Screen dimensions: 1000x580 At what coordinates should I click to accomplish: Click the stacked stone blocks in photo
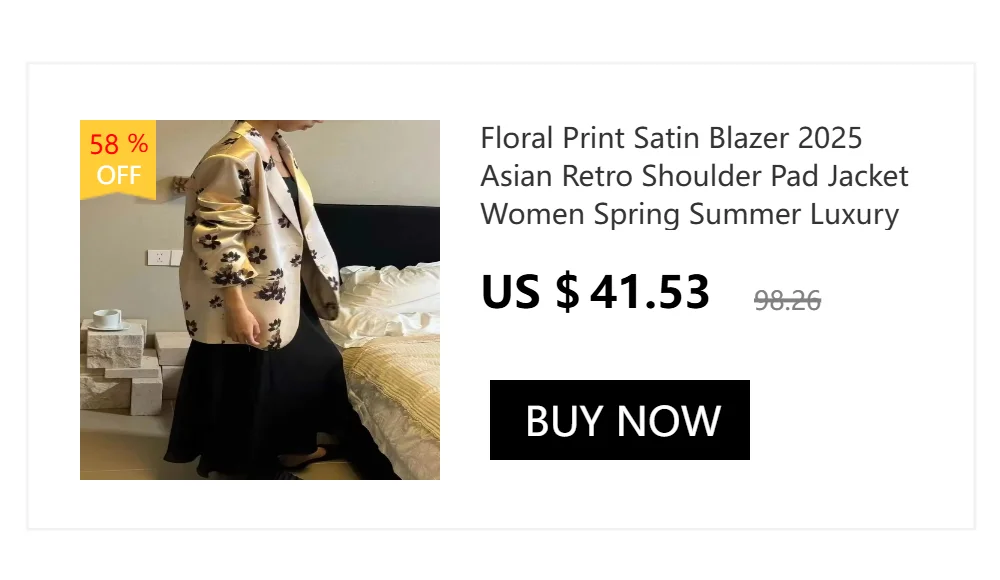point(121,370)
